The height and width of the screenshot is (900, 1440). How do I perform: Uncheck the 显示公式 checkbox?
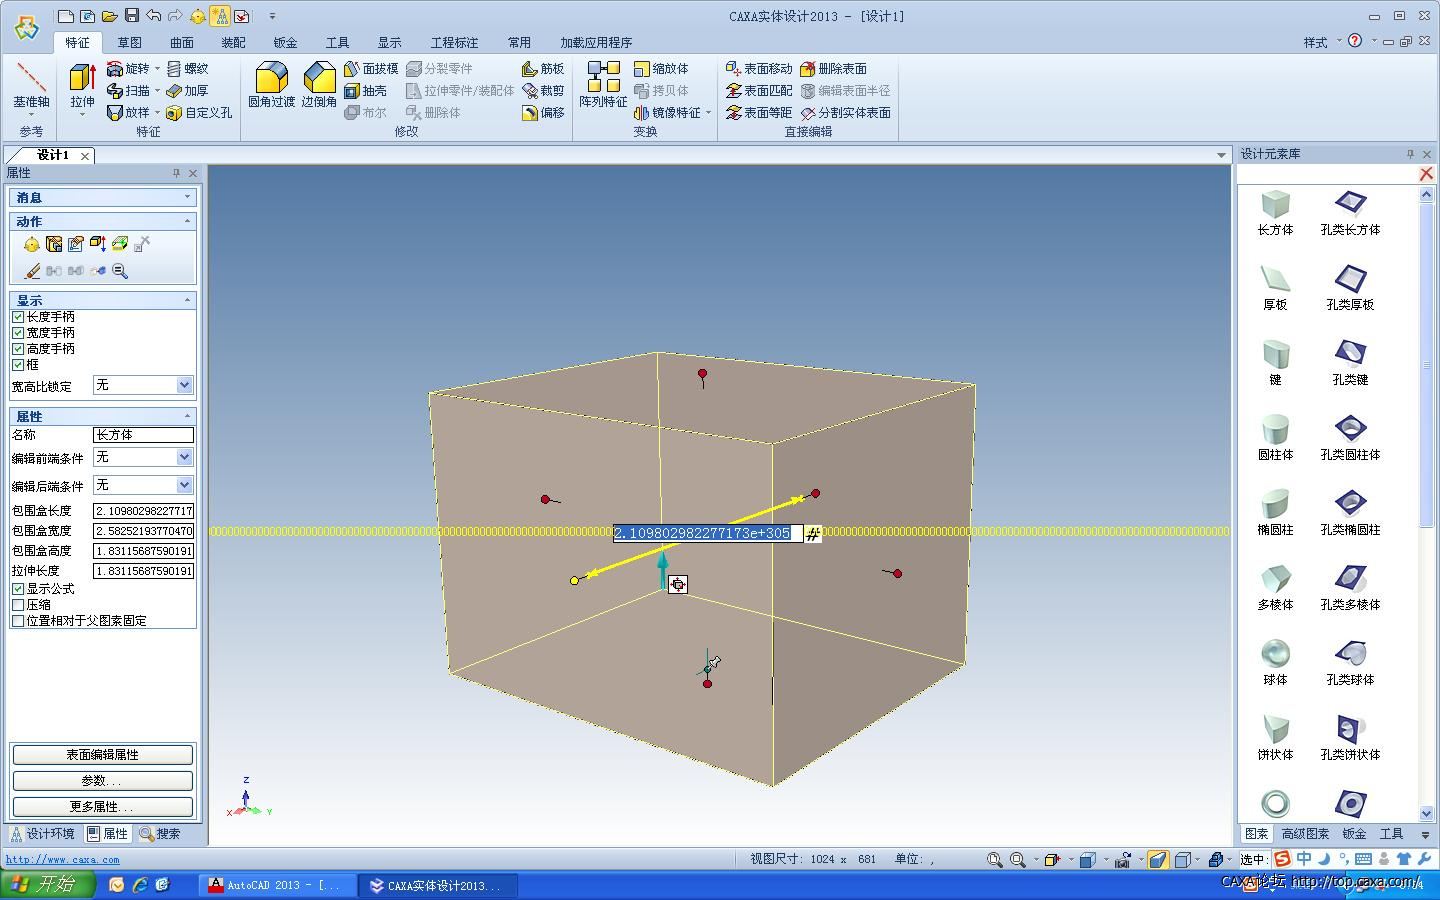(x=18, y=589)
